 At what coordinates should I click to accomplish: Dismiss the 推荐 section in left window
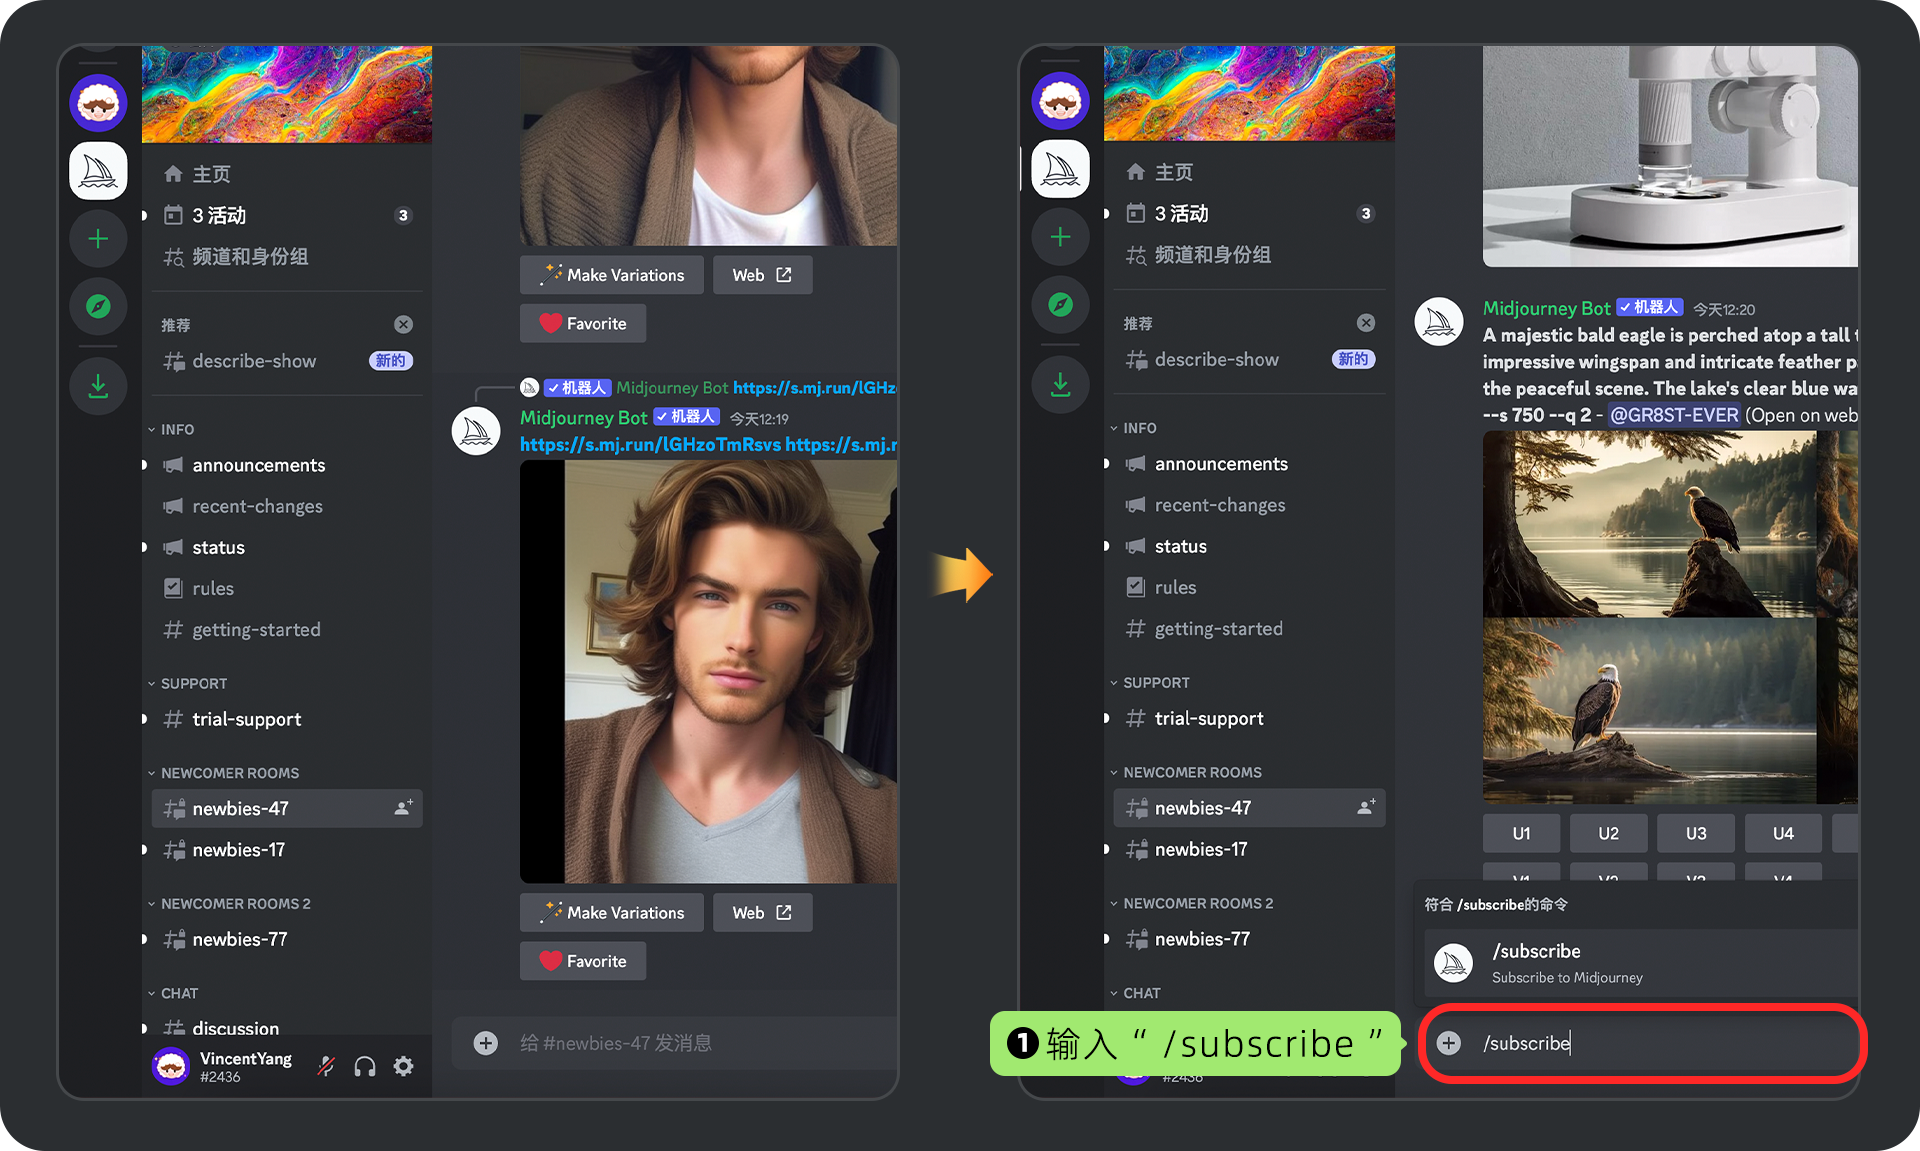(403, 324)
